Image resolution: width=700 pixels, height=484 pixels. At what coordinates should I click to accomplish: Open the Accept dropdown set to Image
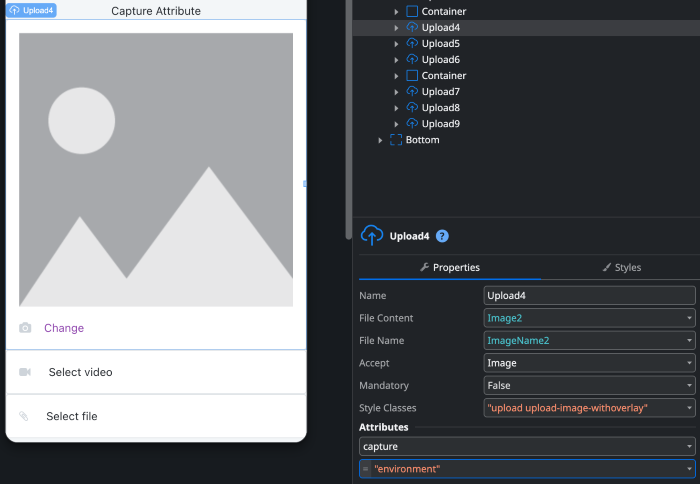588,363
